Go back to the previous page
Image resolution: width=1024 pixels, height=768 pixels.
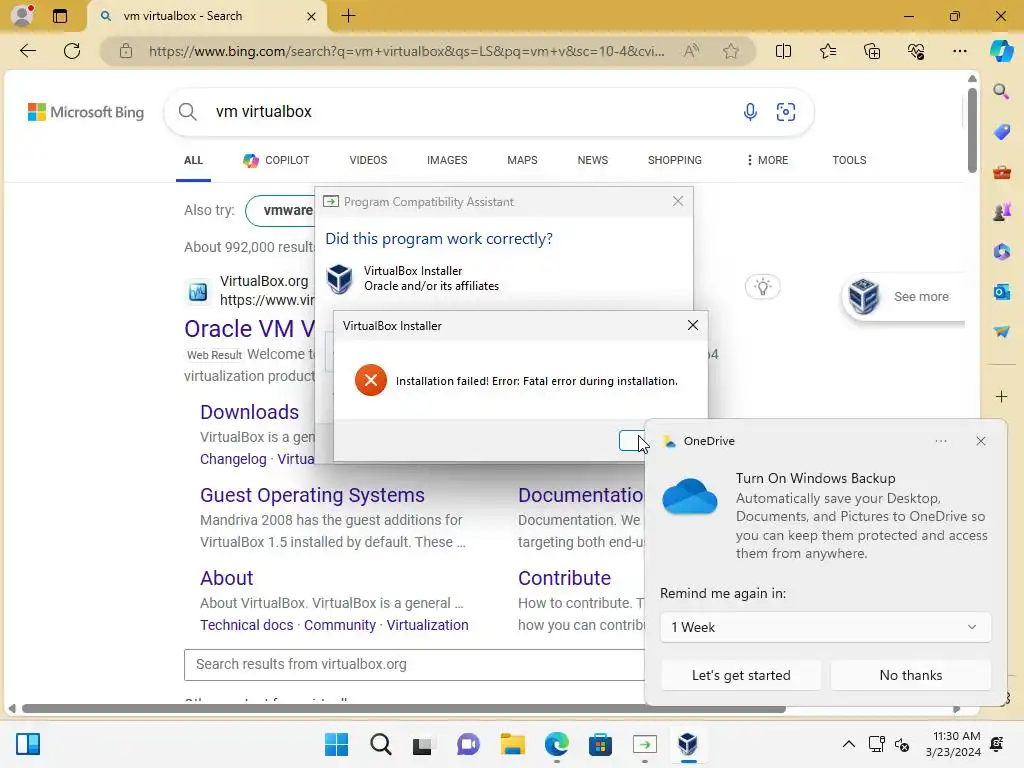pos(27,51)
